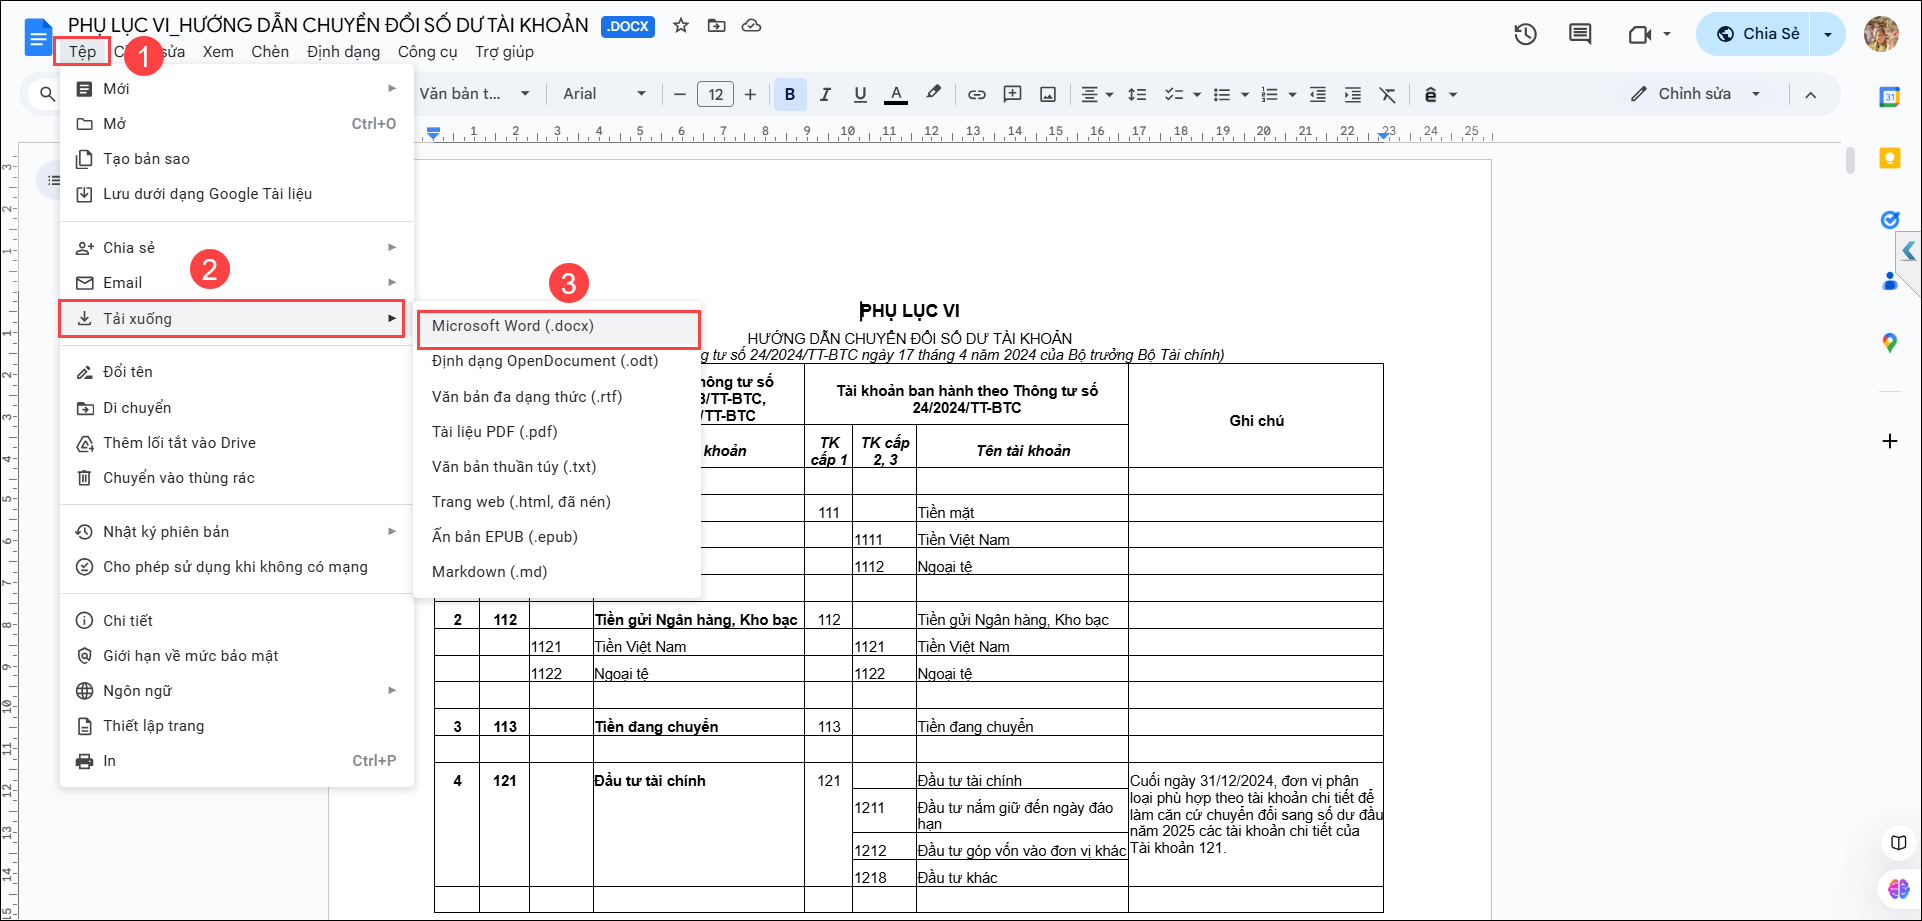The image size is (1922, 921).
Task: Select the highlight color pen icon
Action: pyautogui.click(x=933, y=93)
